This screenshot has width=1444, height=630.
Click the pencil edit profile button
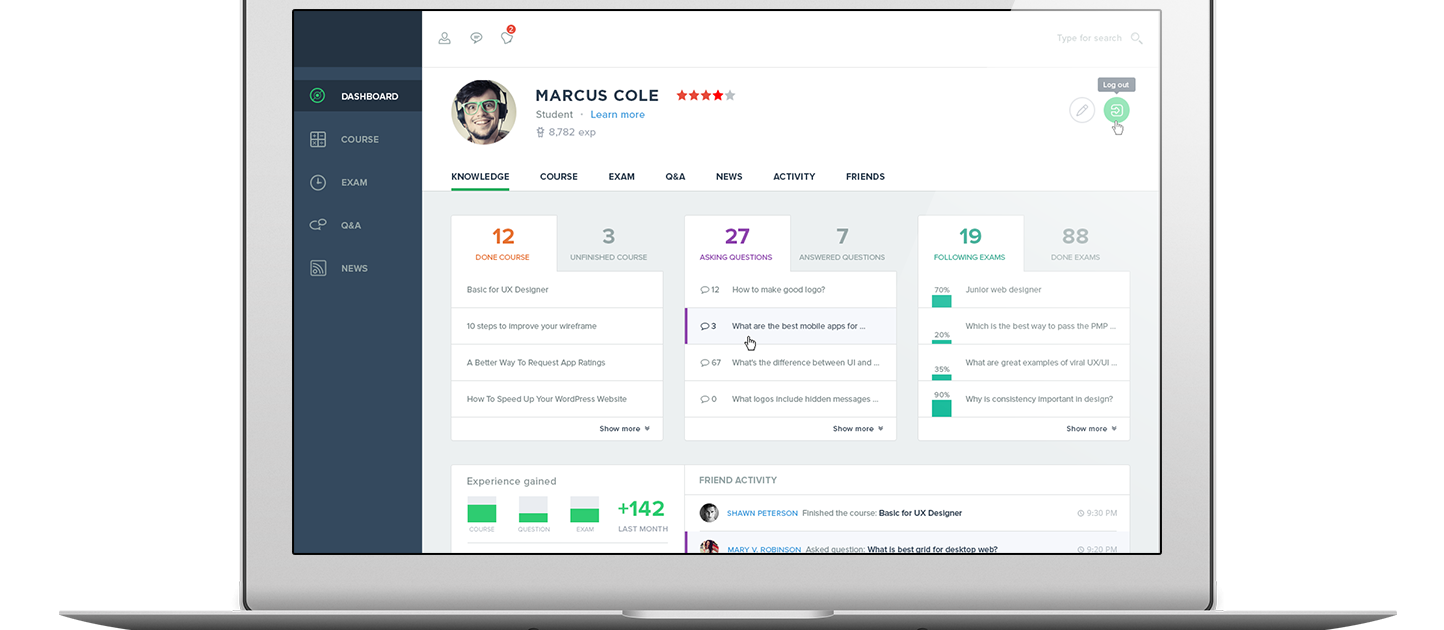(x=1081, y=110)
